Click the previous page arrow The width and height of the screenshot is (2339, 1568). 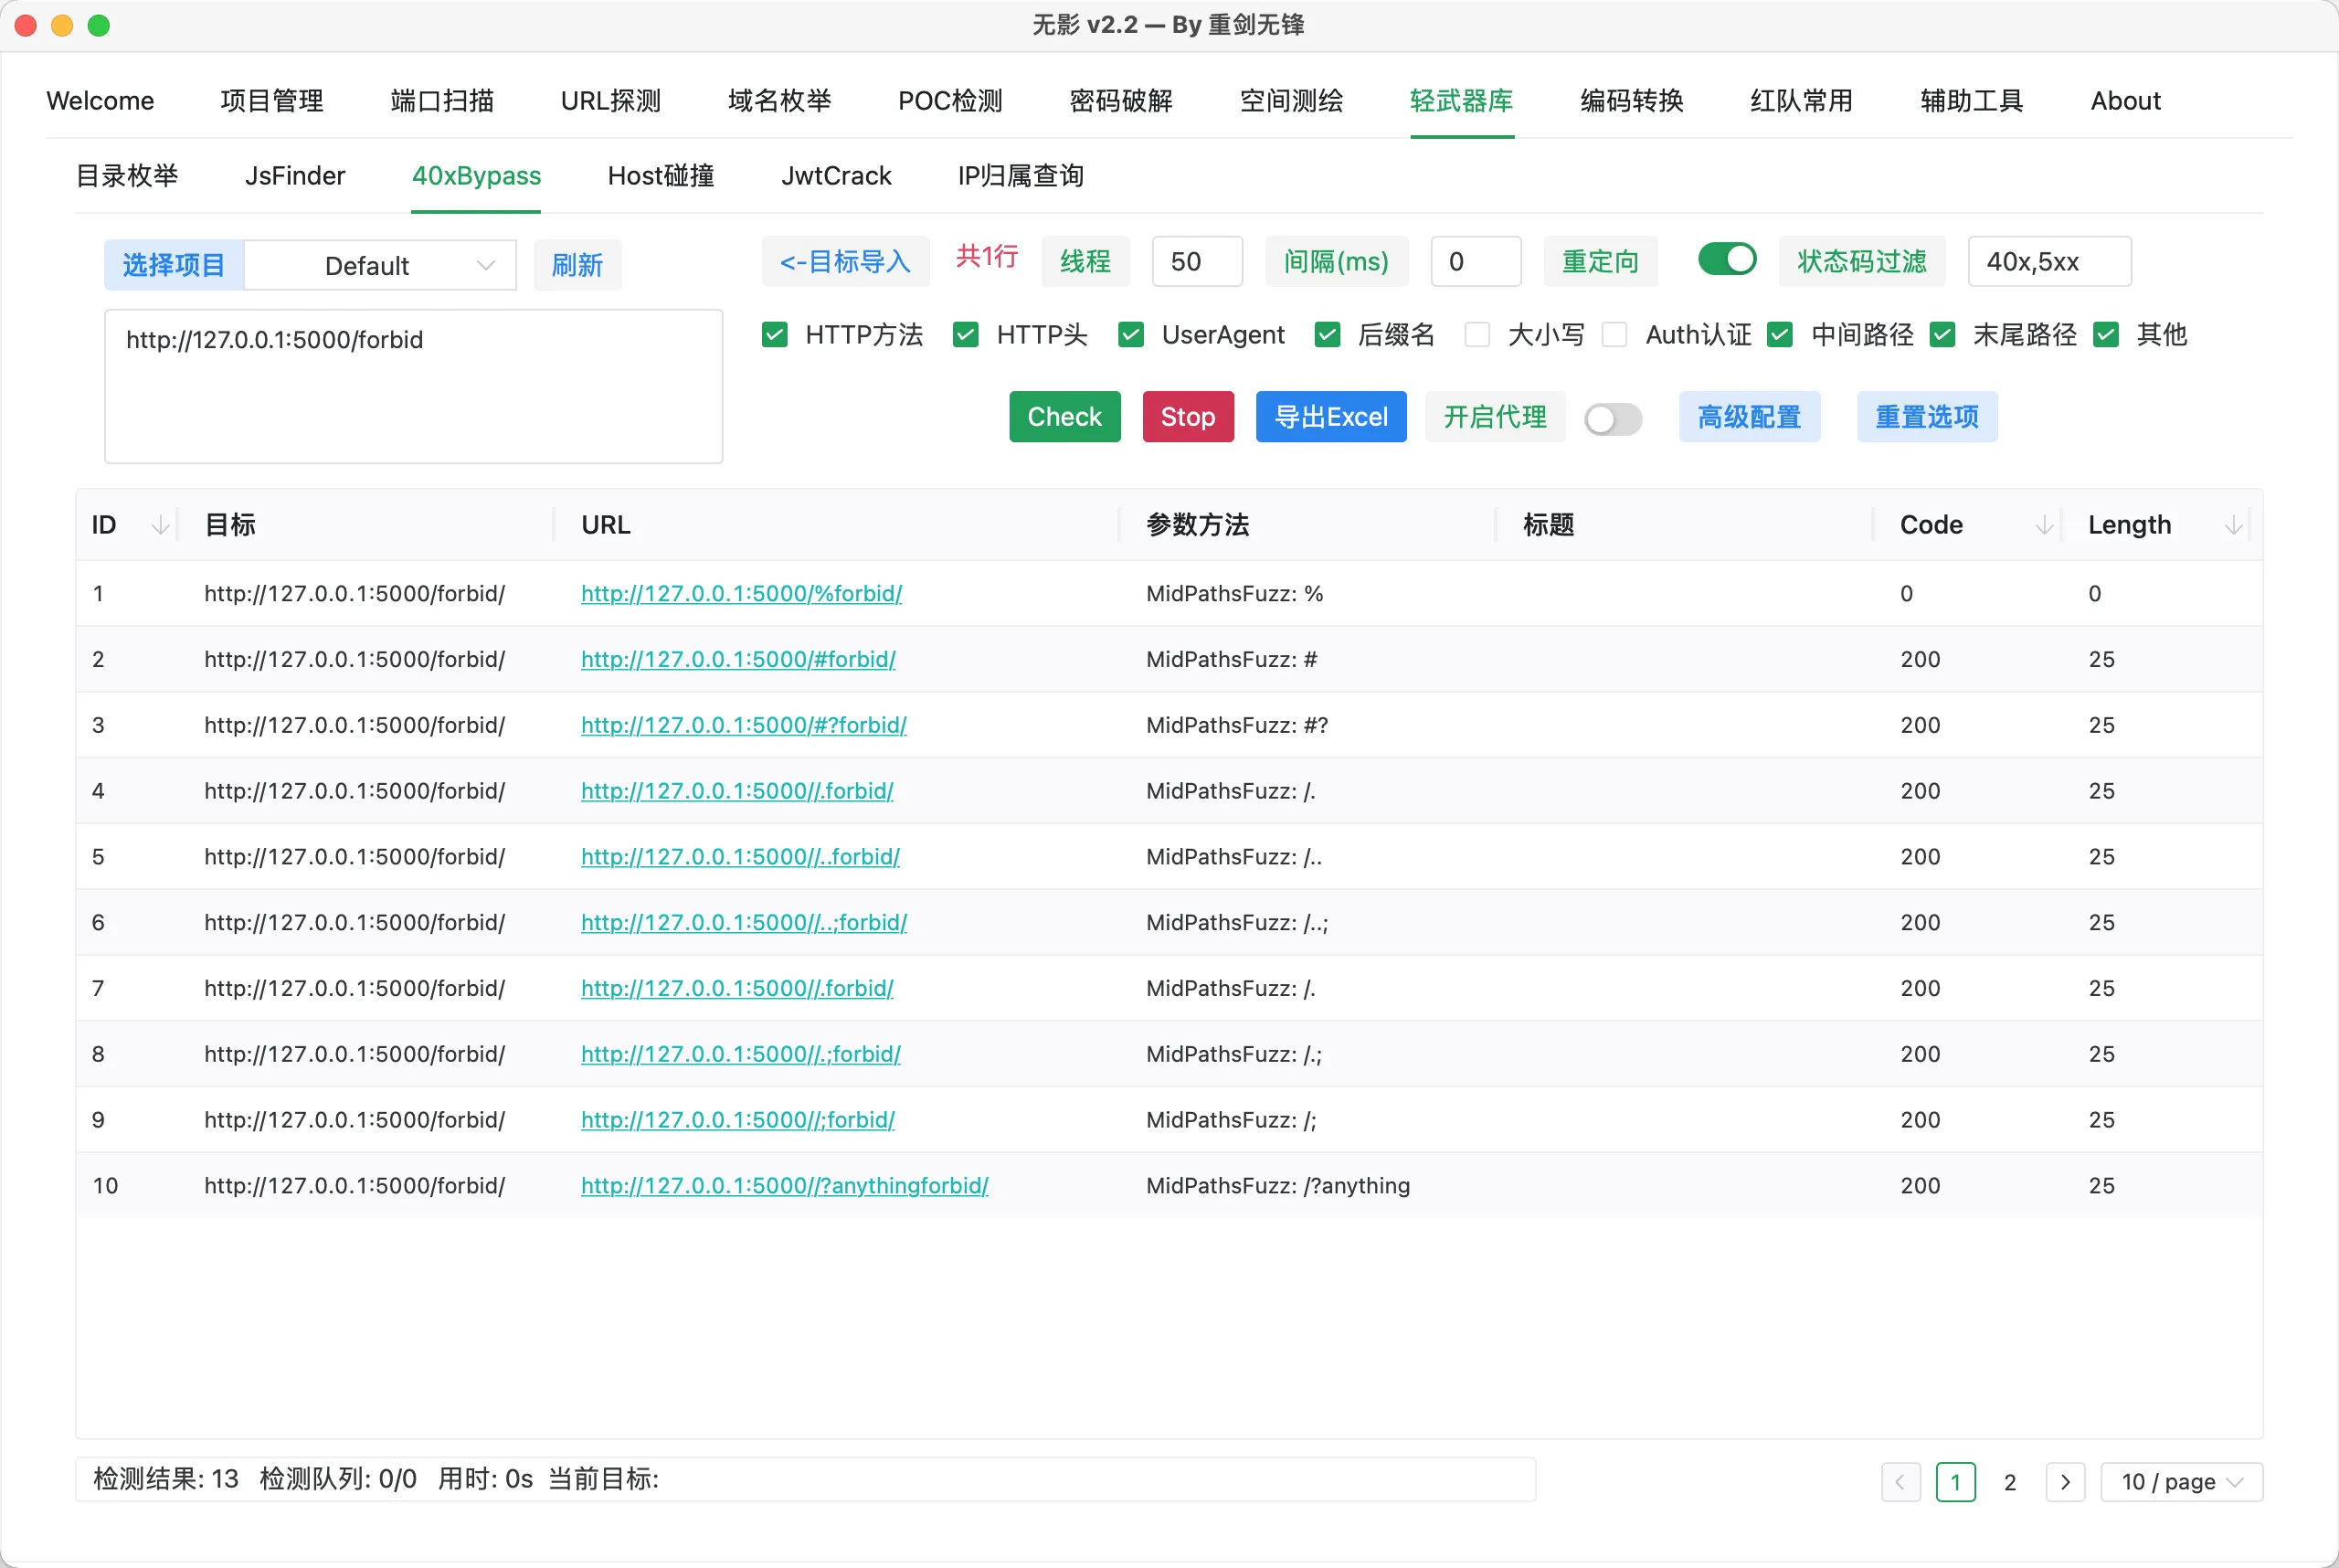1900,1481
